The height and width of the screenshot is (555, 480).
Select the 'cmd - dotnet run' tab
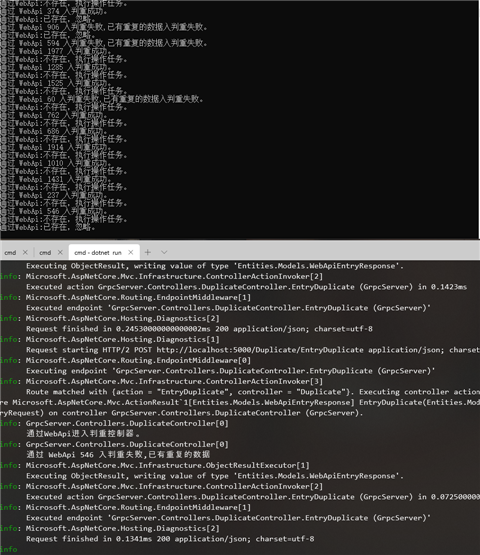(x=98, y=252)
